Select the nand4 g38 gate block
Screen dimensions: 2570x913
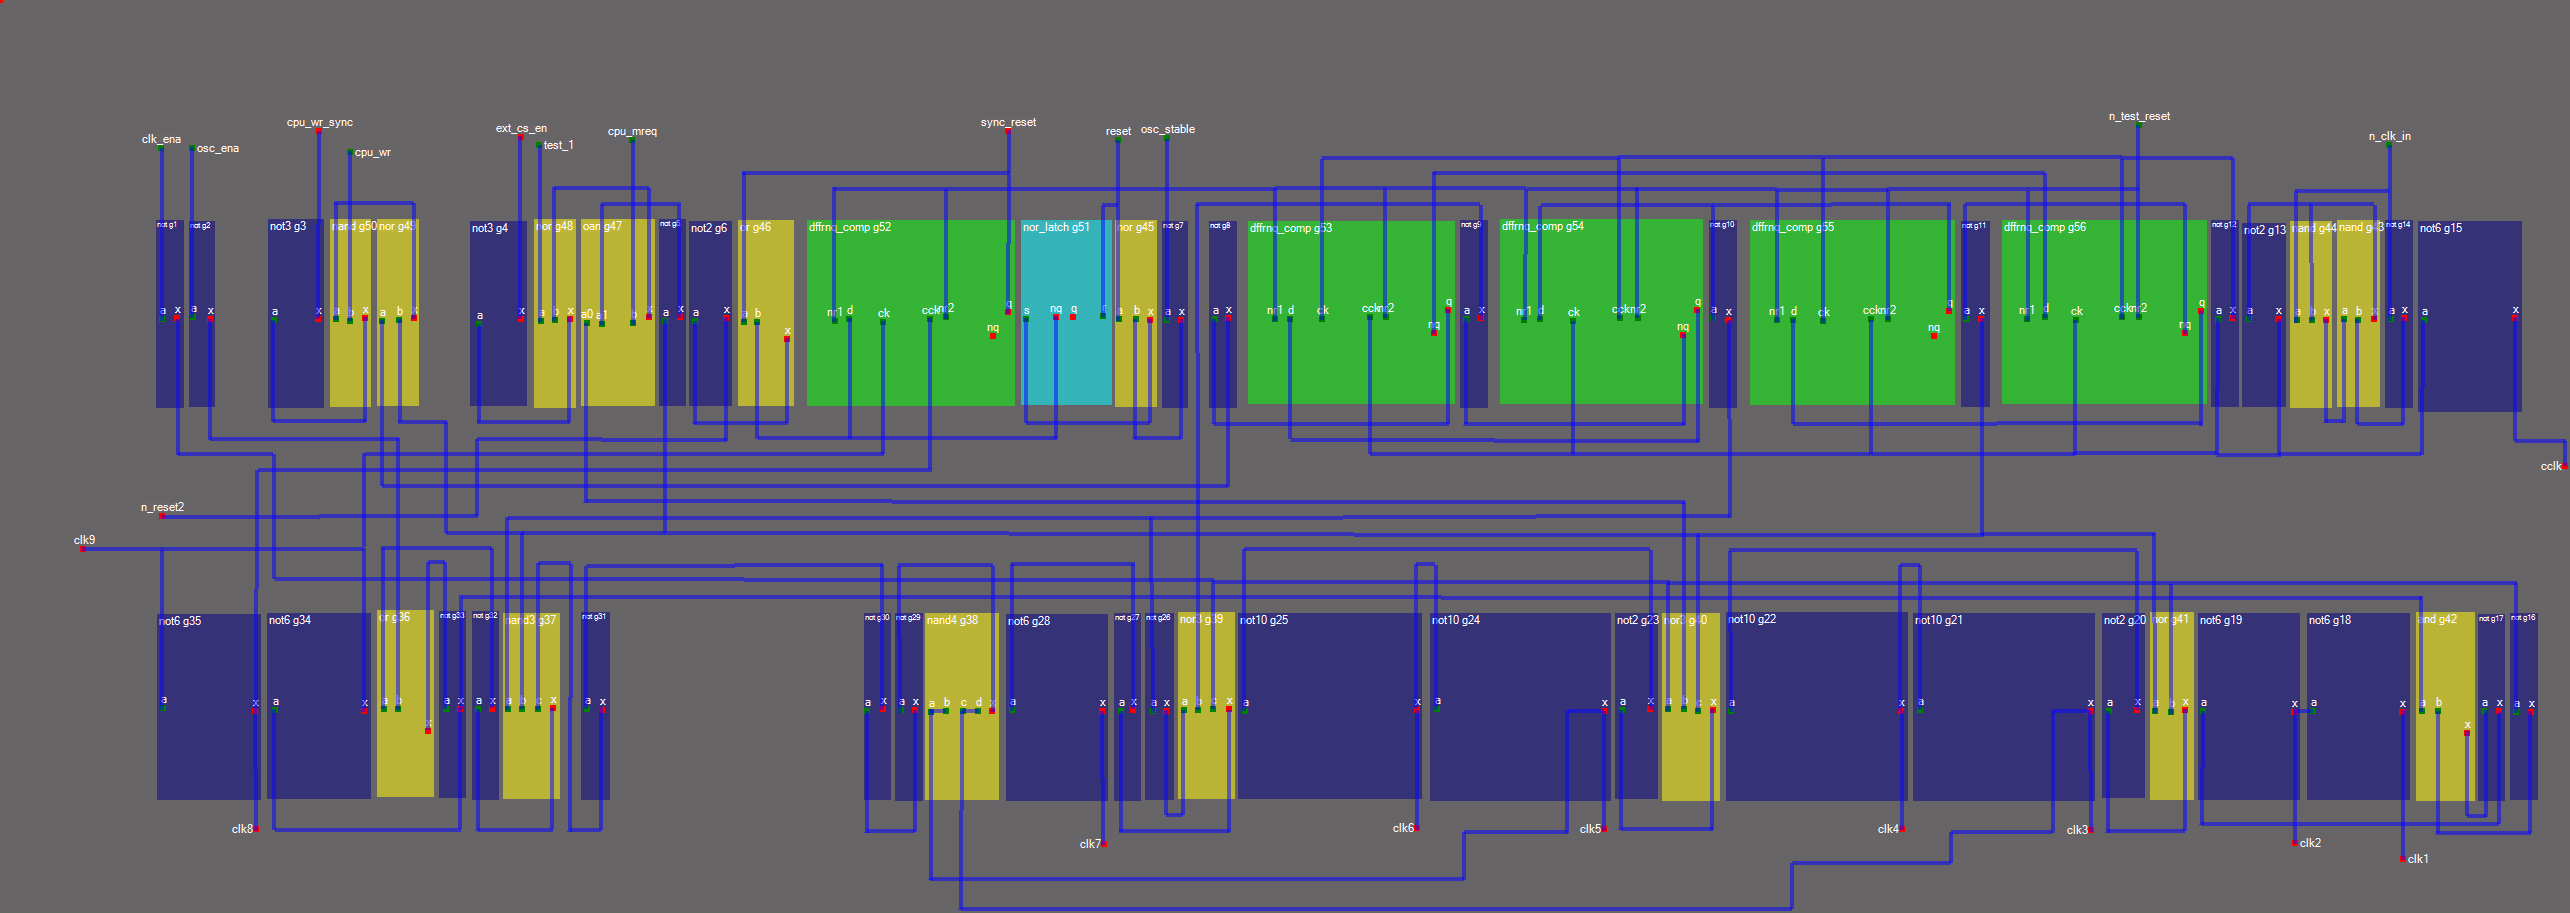point(961,707)
